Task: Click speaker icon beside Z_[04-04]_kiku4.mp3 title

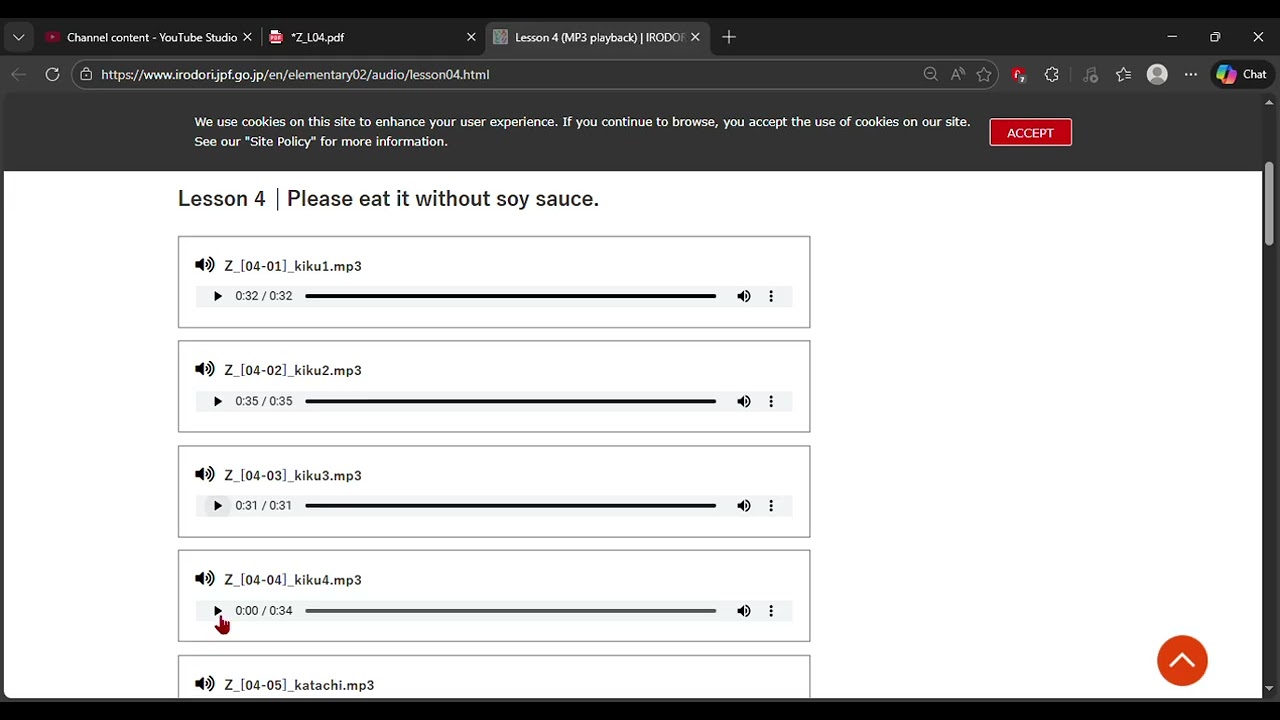Action: (205, 578)
